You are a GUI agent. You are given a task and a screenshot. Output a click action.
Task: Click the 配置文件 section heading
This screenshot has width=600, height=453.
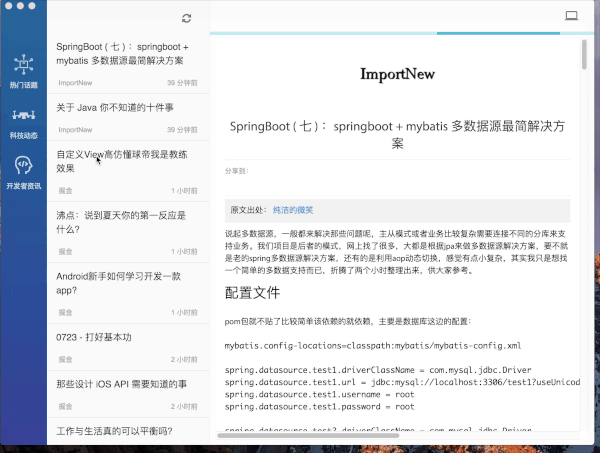253,293
